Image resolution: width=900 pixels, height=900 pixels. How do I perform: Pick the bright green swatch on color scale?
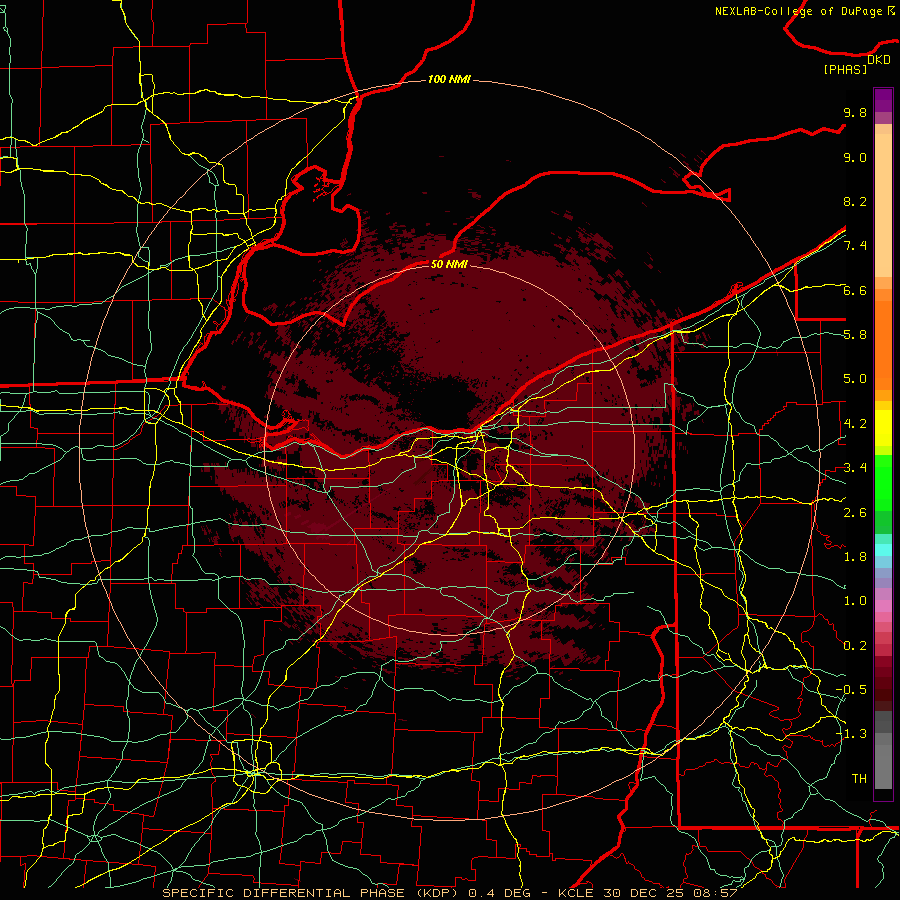pyautogui.click(x=883, y=481)
